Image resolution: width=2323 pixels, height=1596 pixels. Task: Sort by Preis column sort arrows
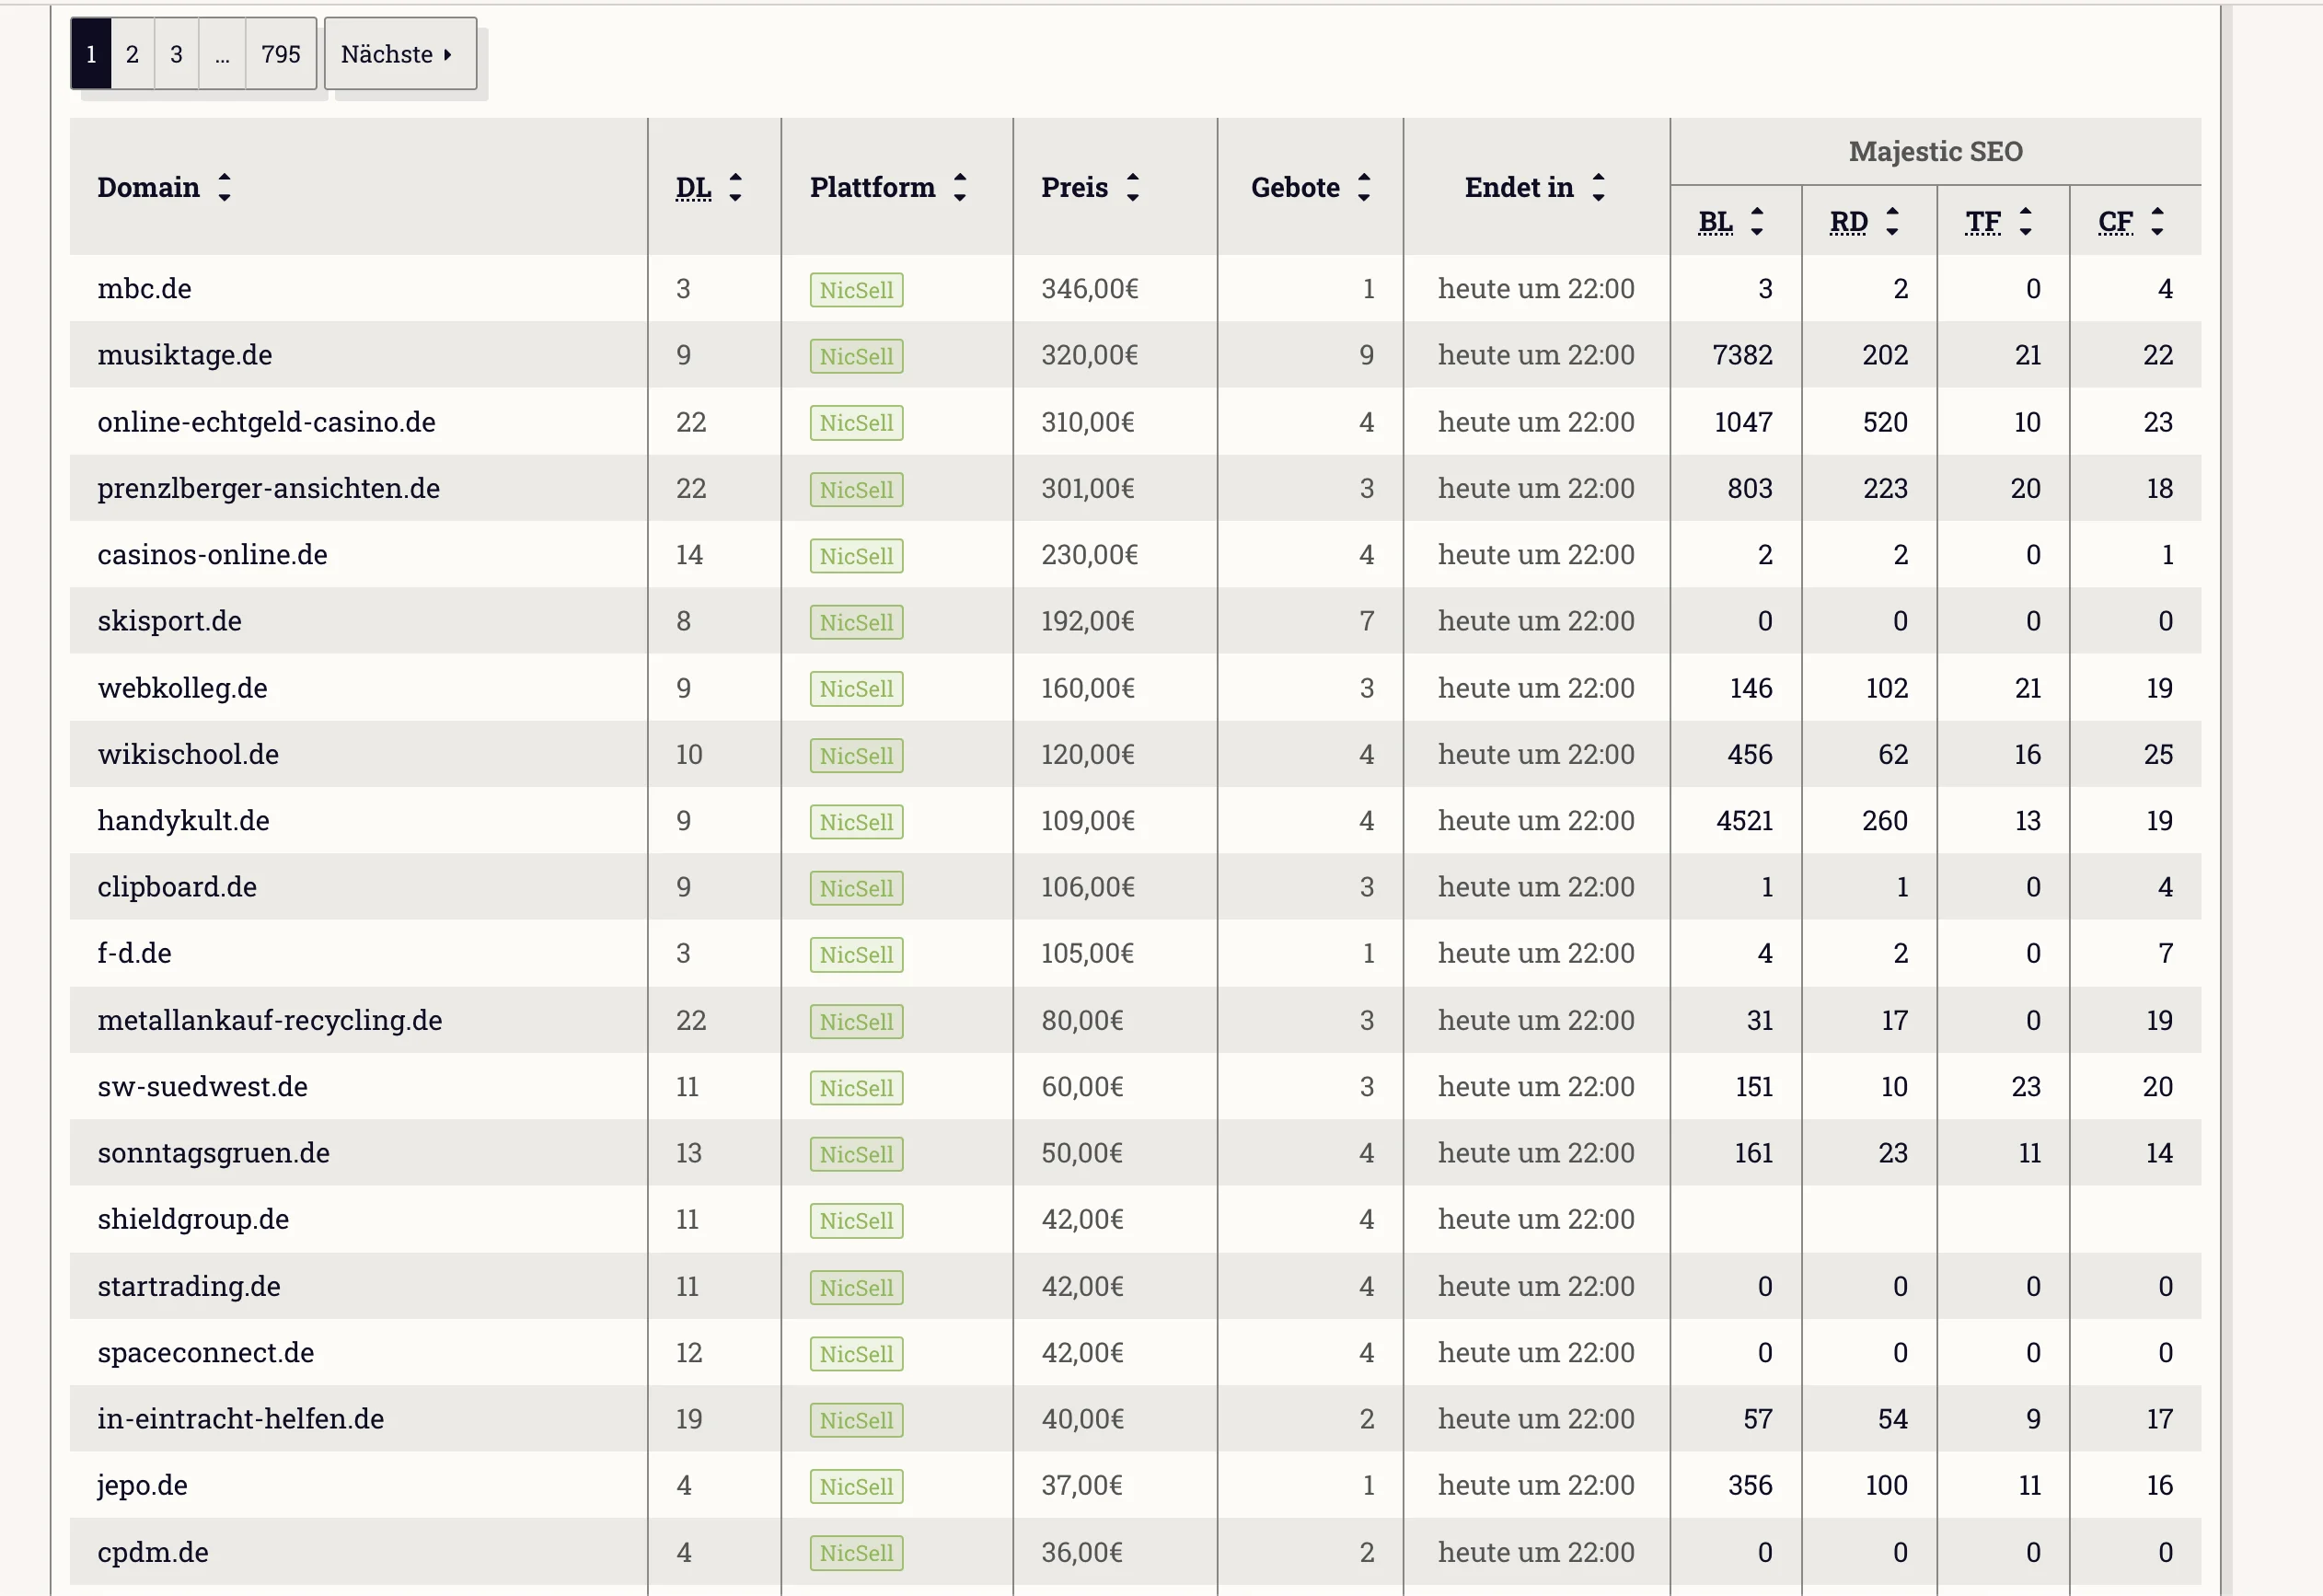(x=1132, y=187)
